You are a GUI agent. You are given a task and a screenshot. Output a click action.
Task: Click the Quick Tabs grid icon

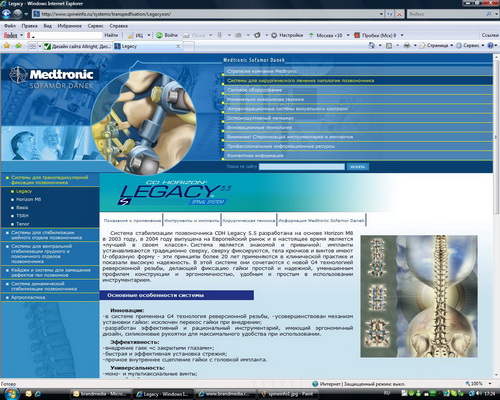[x=32, y=46]
